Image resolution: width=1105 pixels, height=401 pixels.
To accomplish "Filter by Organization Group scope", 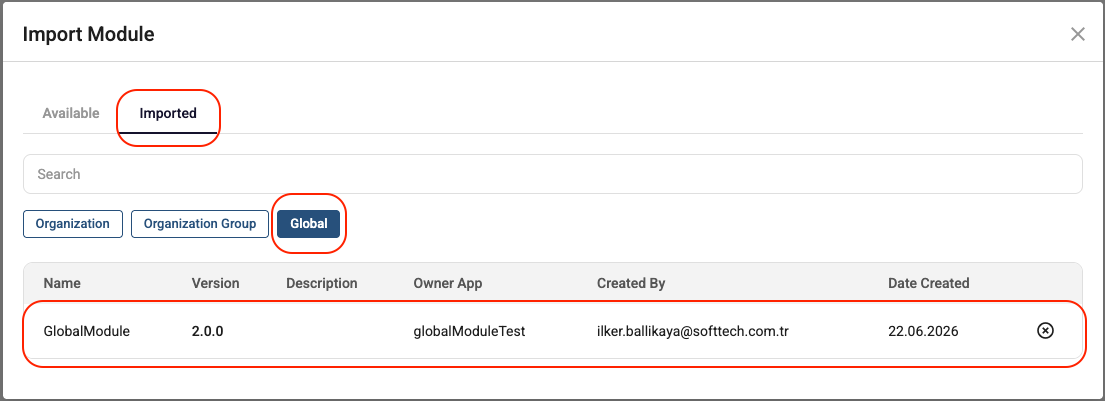I will (199, 224).
